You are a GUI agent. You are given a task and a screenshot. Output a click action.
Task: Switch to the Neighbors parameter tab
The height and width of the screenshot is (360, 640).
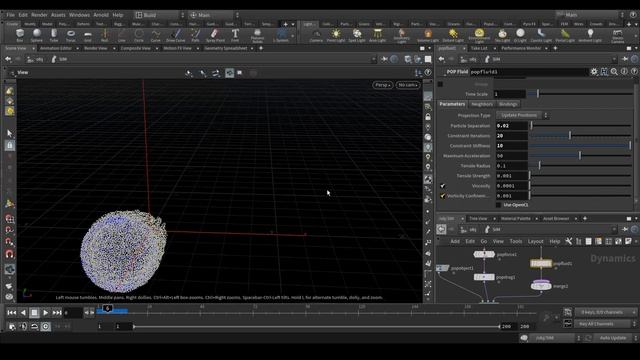pyautogui.click(x=482, y=104)
